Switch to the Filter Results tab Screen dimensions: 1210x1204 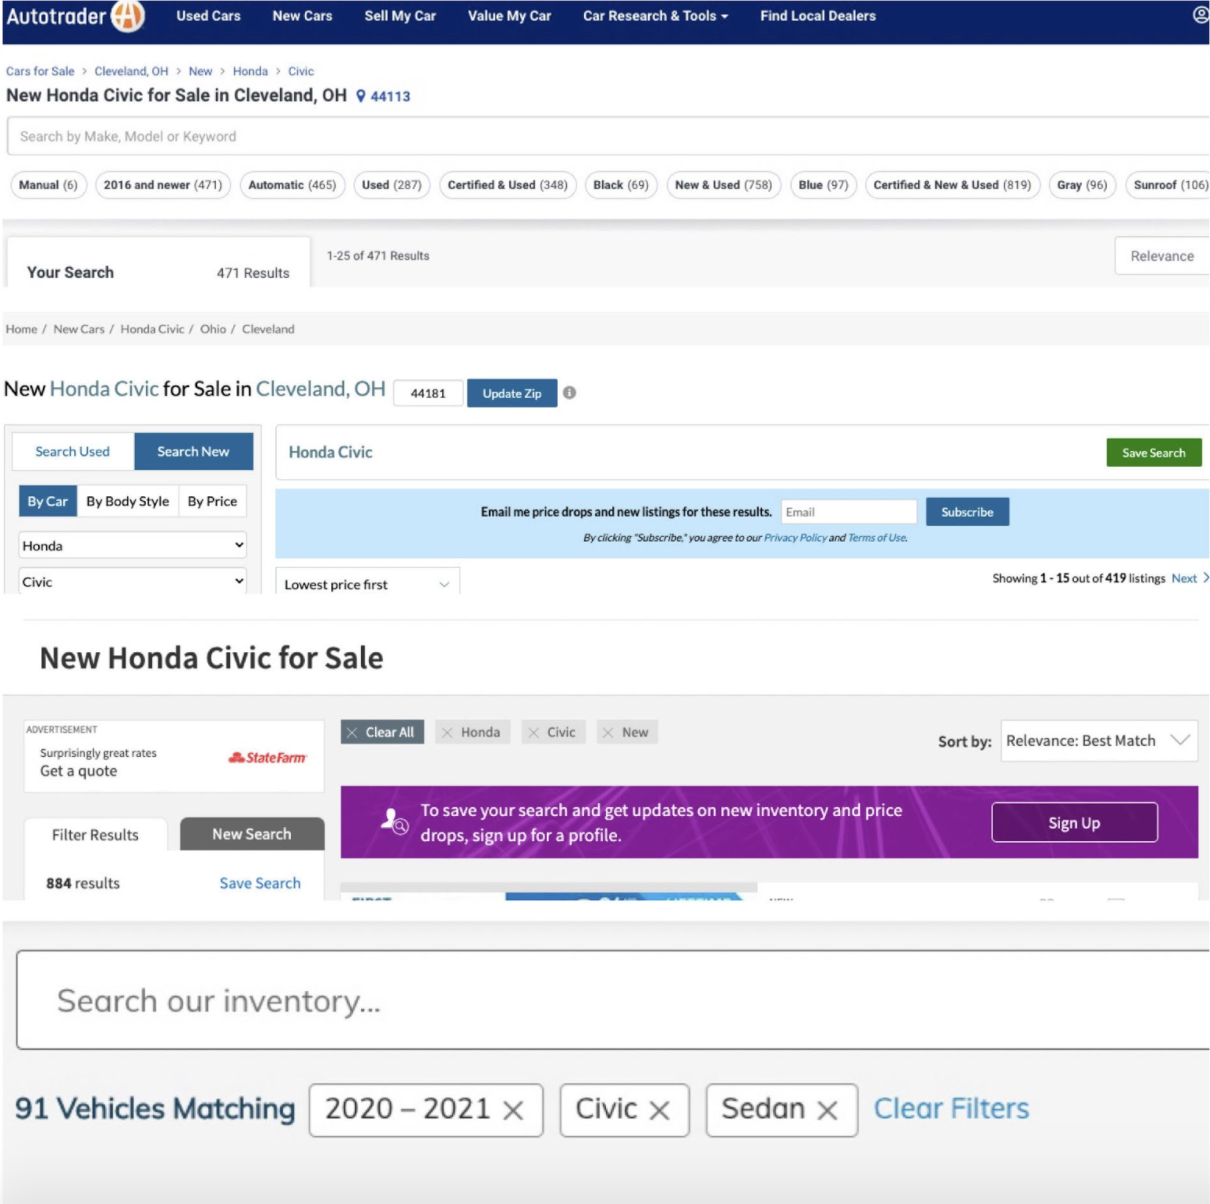coord(96,834)
